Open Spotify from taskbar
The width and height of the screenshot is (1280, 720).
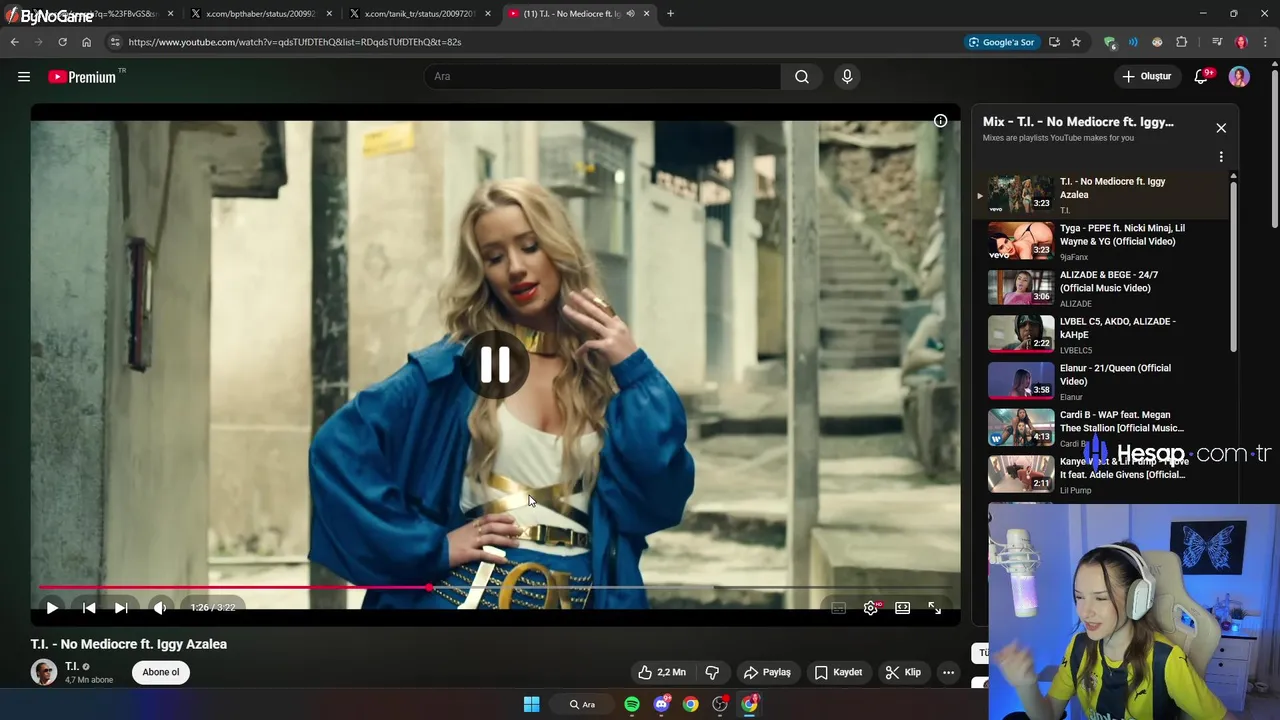click(x=632, y=704)
